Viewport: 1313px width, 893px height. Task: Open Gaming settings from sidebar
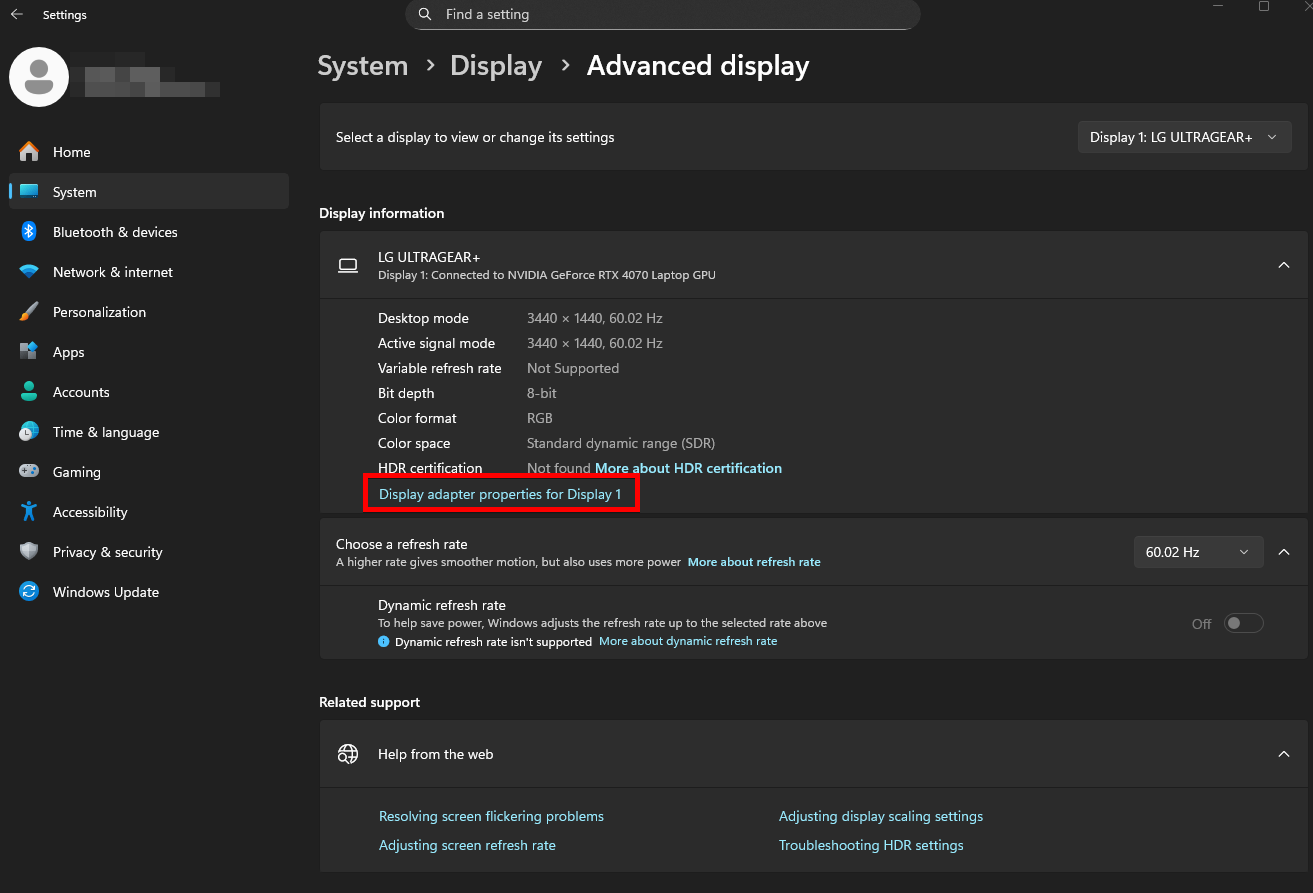[77, 471]
